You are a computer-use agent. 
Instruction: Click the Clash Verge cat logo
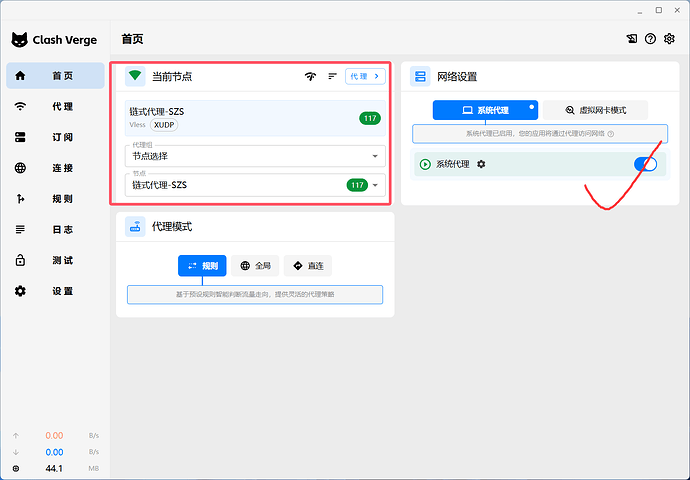(19, 40)
